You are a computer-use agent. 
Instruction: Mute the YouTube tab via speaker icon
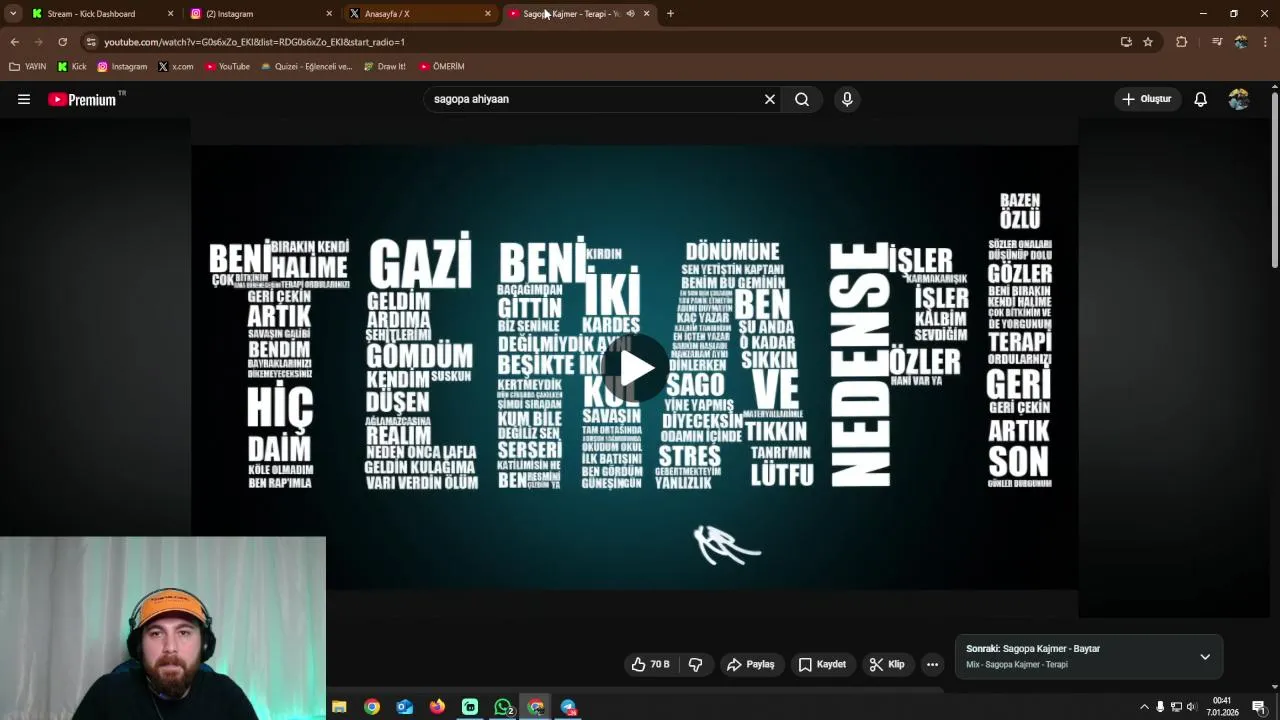pyautogui.click(x=630, y=14)
